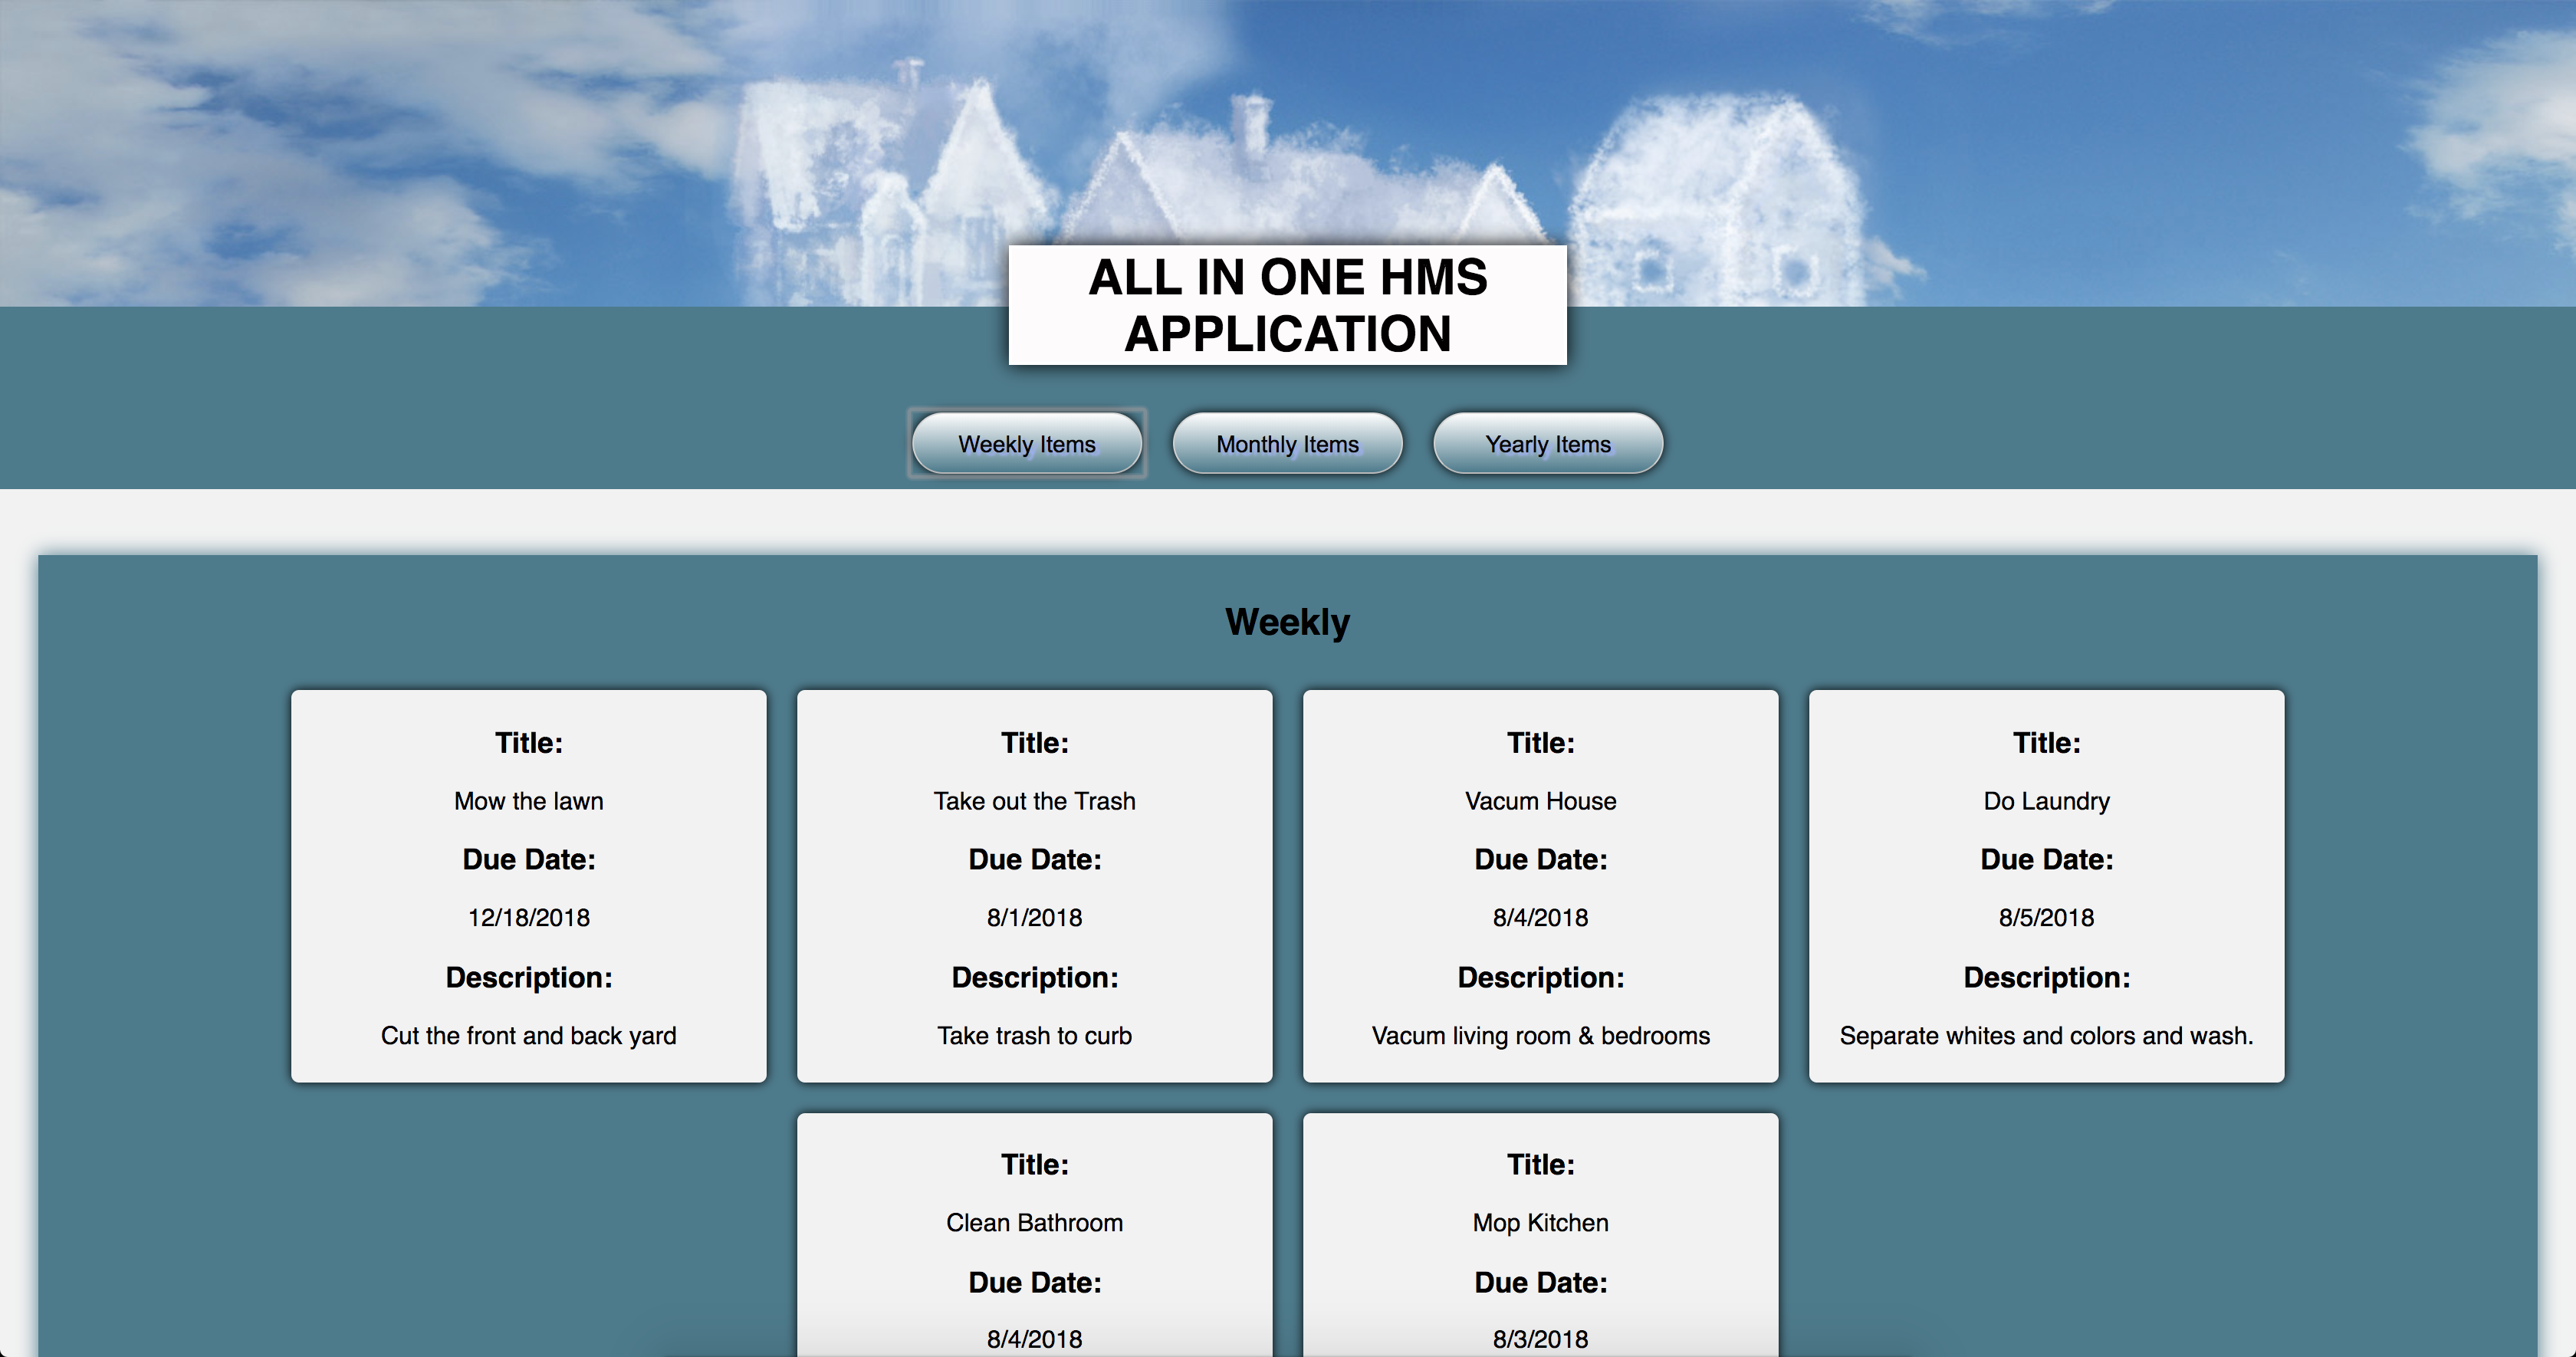
Task: Open the Clean Bathroom card title
Action: [x=1034, y=1223]
